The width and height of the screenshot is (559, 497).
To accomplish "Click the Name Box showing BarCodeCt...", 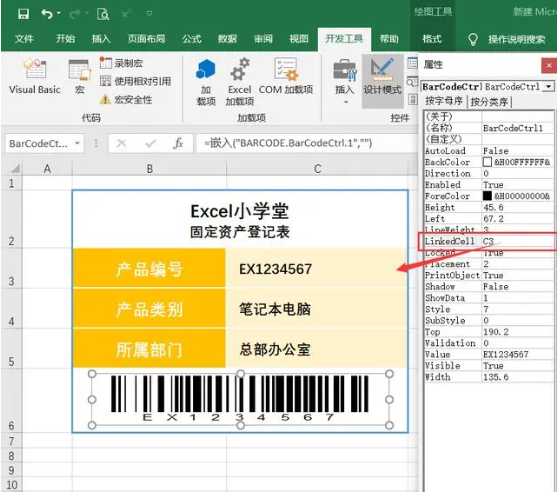I will (38, 143).
